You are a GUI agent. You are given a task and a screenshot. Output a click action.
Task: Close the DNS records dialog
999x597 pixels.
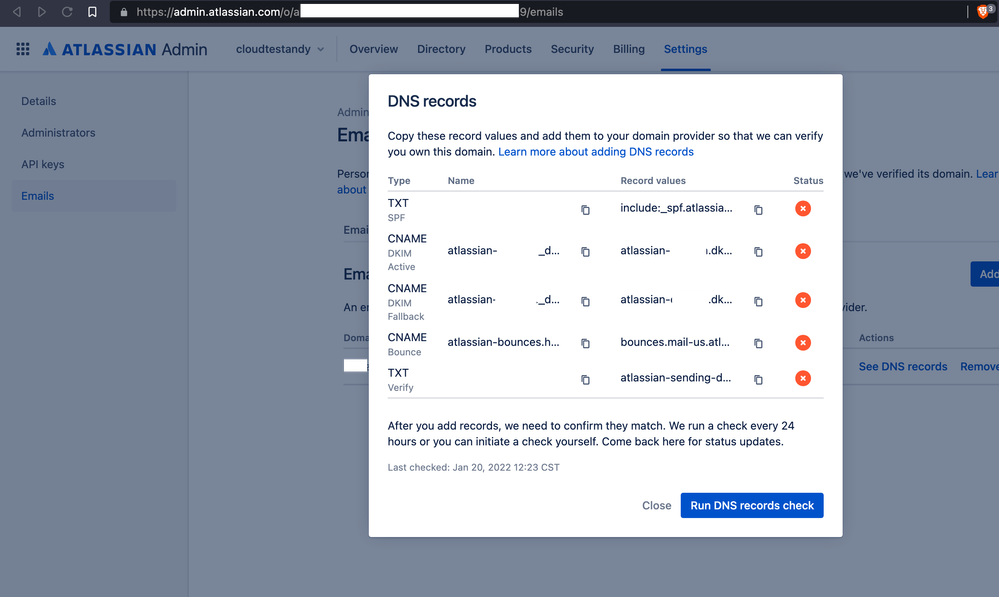coord(656,505)
